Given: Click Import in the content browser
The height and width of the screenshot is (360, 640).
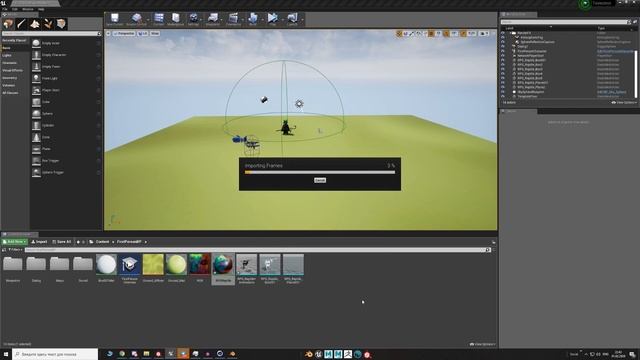Looking at the screenshot, I should point(40,242).
